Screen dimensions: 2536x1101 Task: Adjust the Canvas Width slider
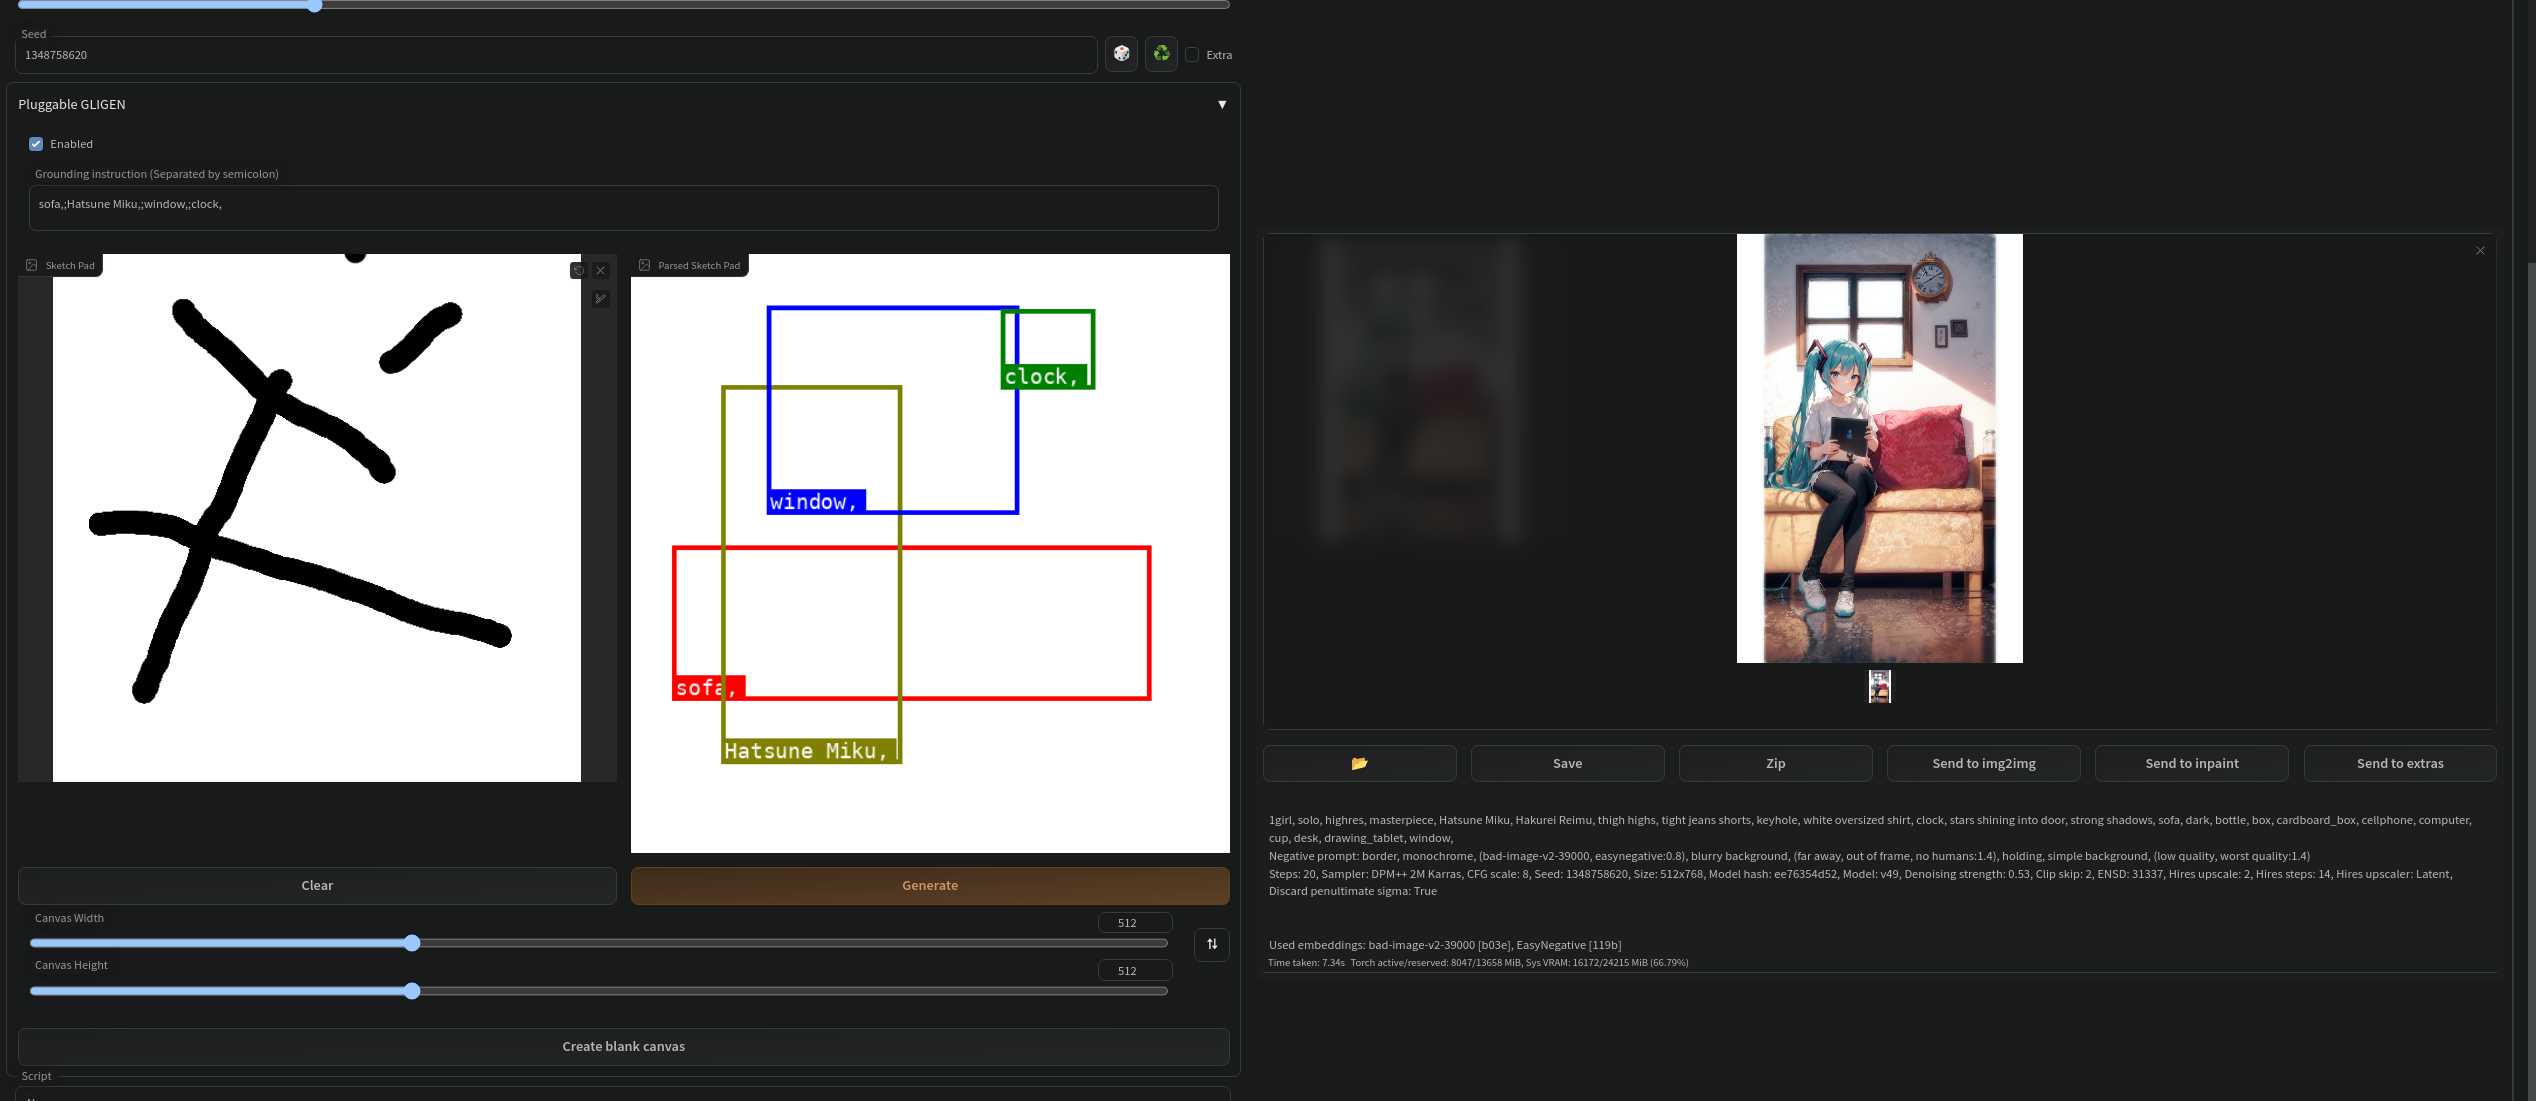pyautogui.click(x=599, y=943)
